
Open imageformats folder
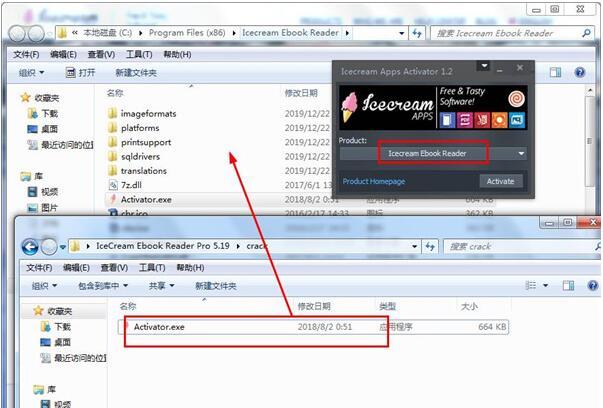tap(148, 114)
